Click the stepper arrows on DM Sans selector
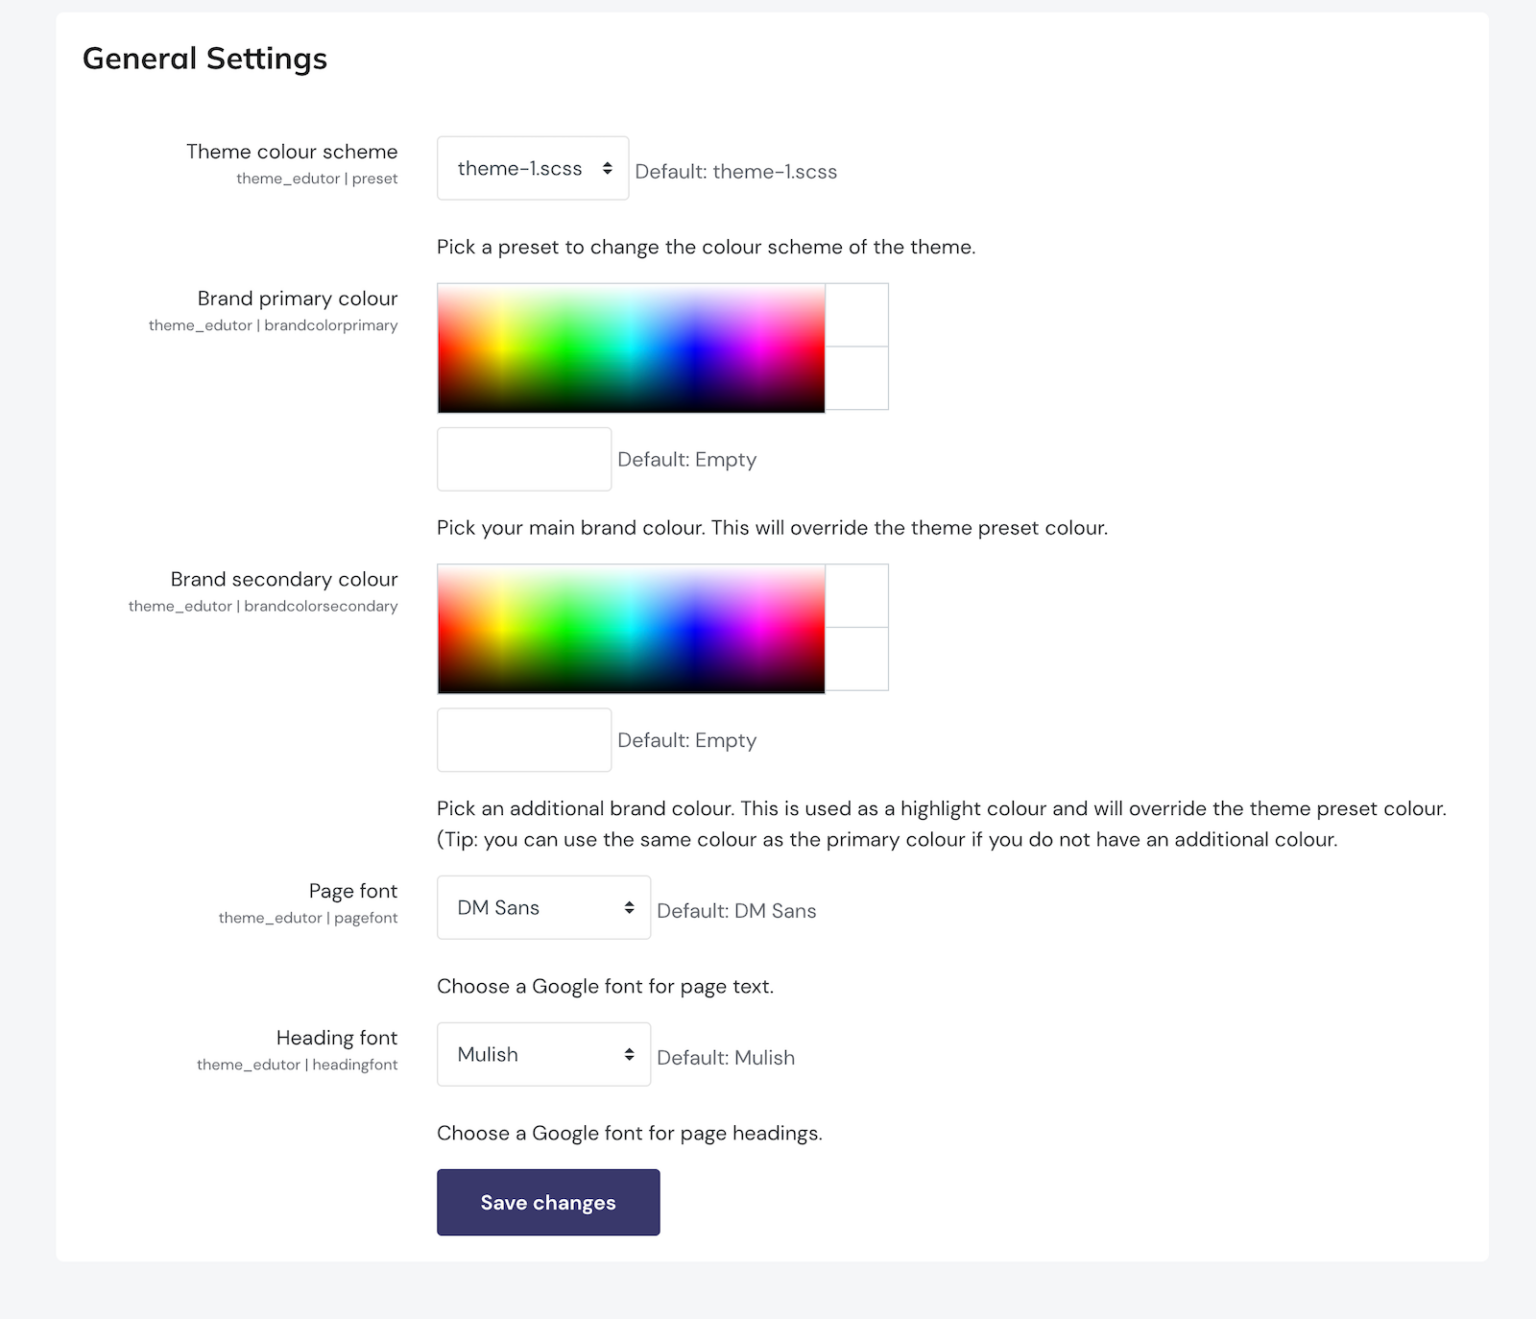Screen dimensions: 1536x1319 (x=628, y=907)
